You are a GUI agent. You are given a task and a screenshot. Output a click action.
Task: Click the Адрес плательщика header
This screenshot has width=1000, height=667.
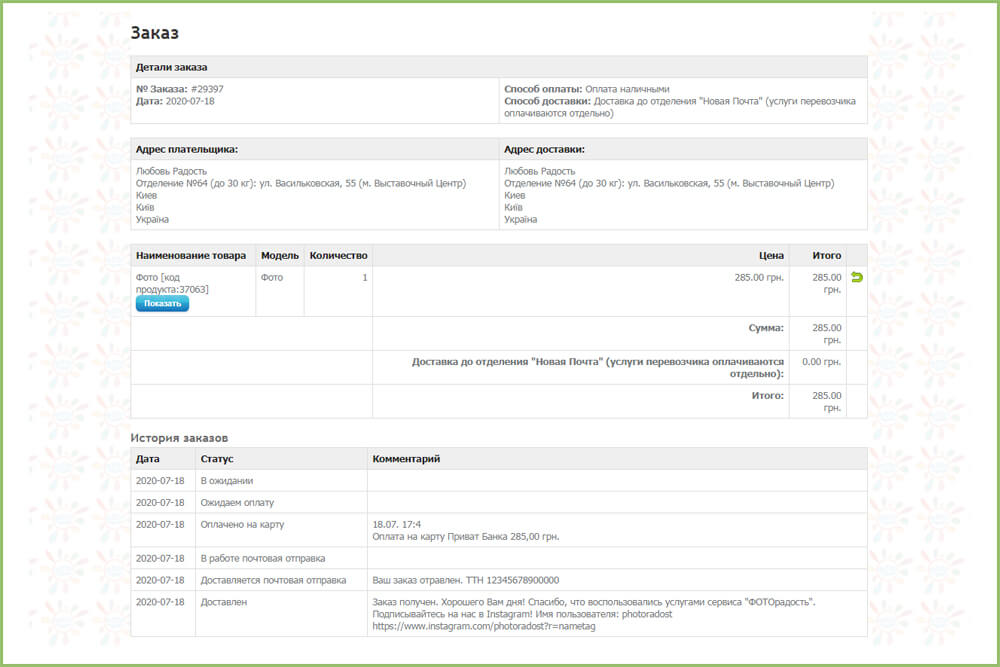pos(187,149)
